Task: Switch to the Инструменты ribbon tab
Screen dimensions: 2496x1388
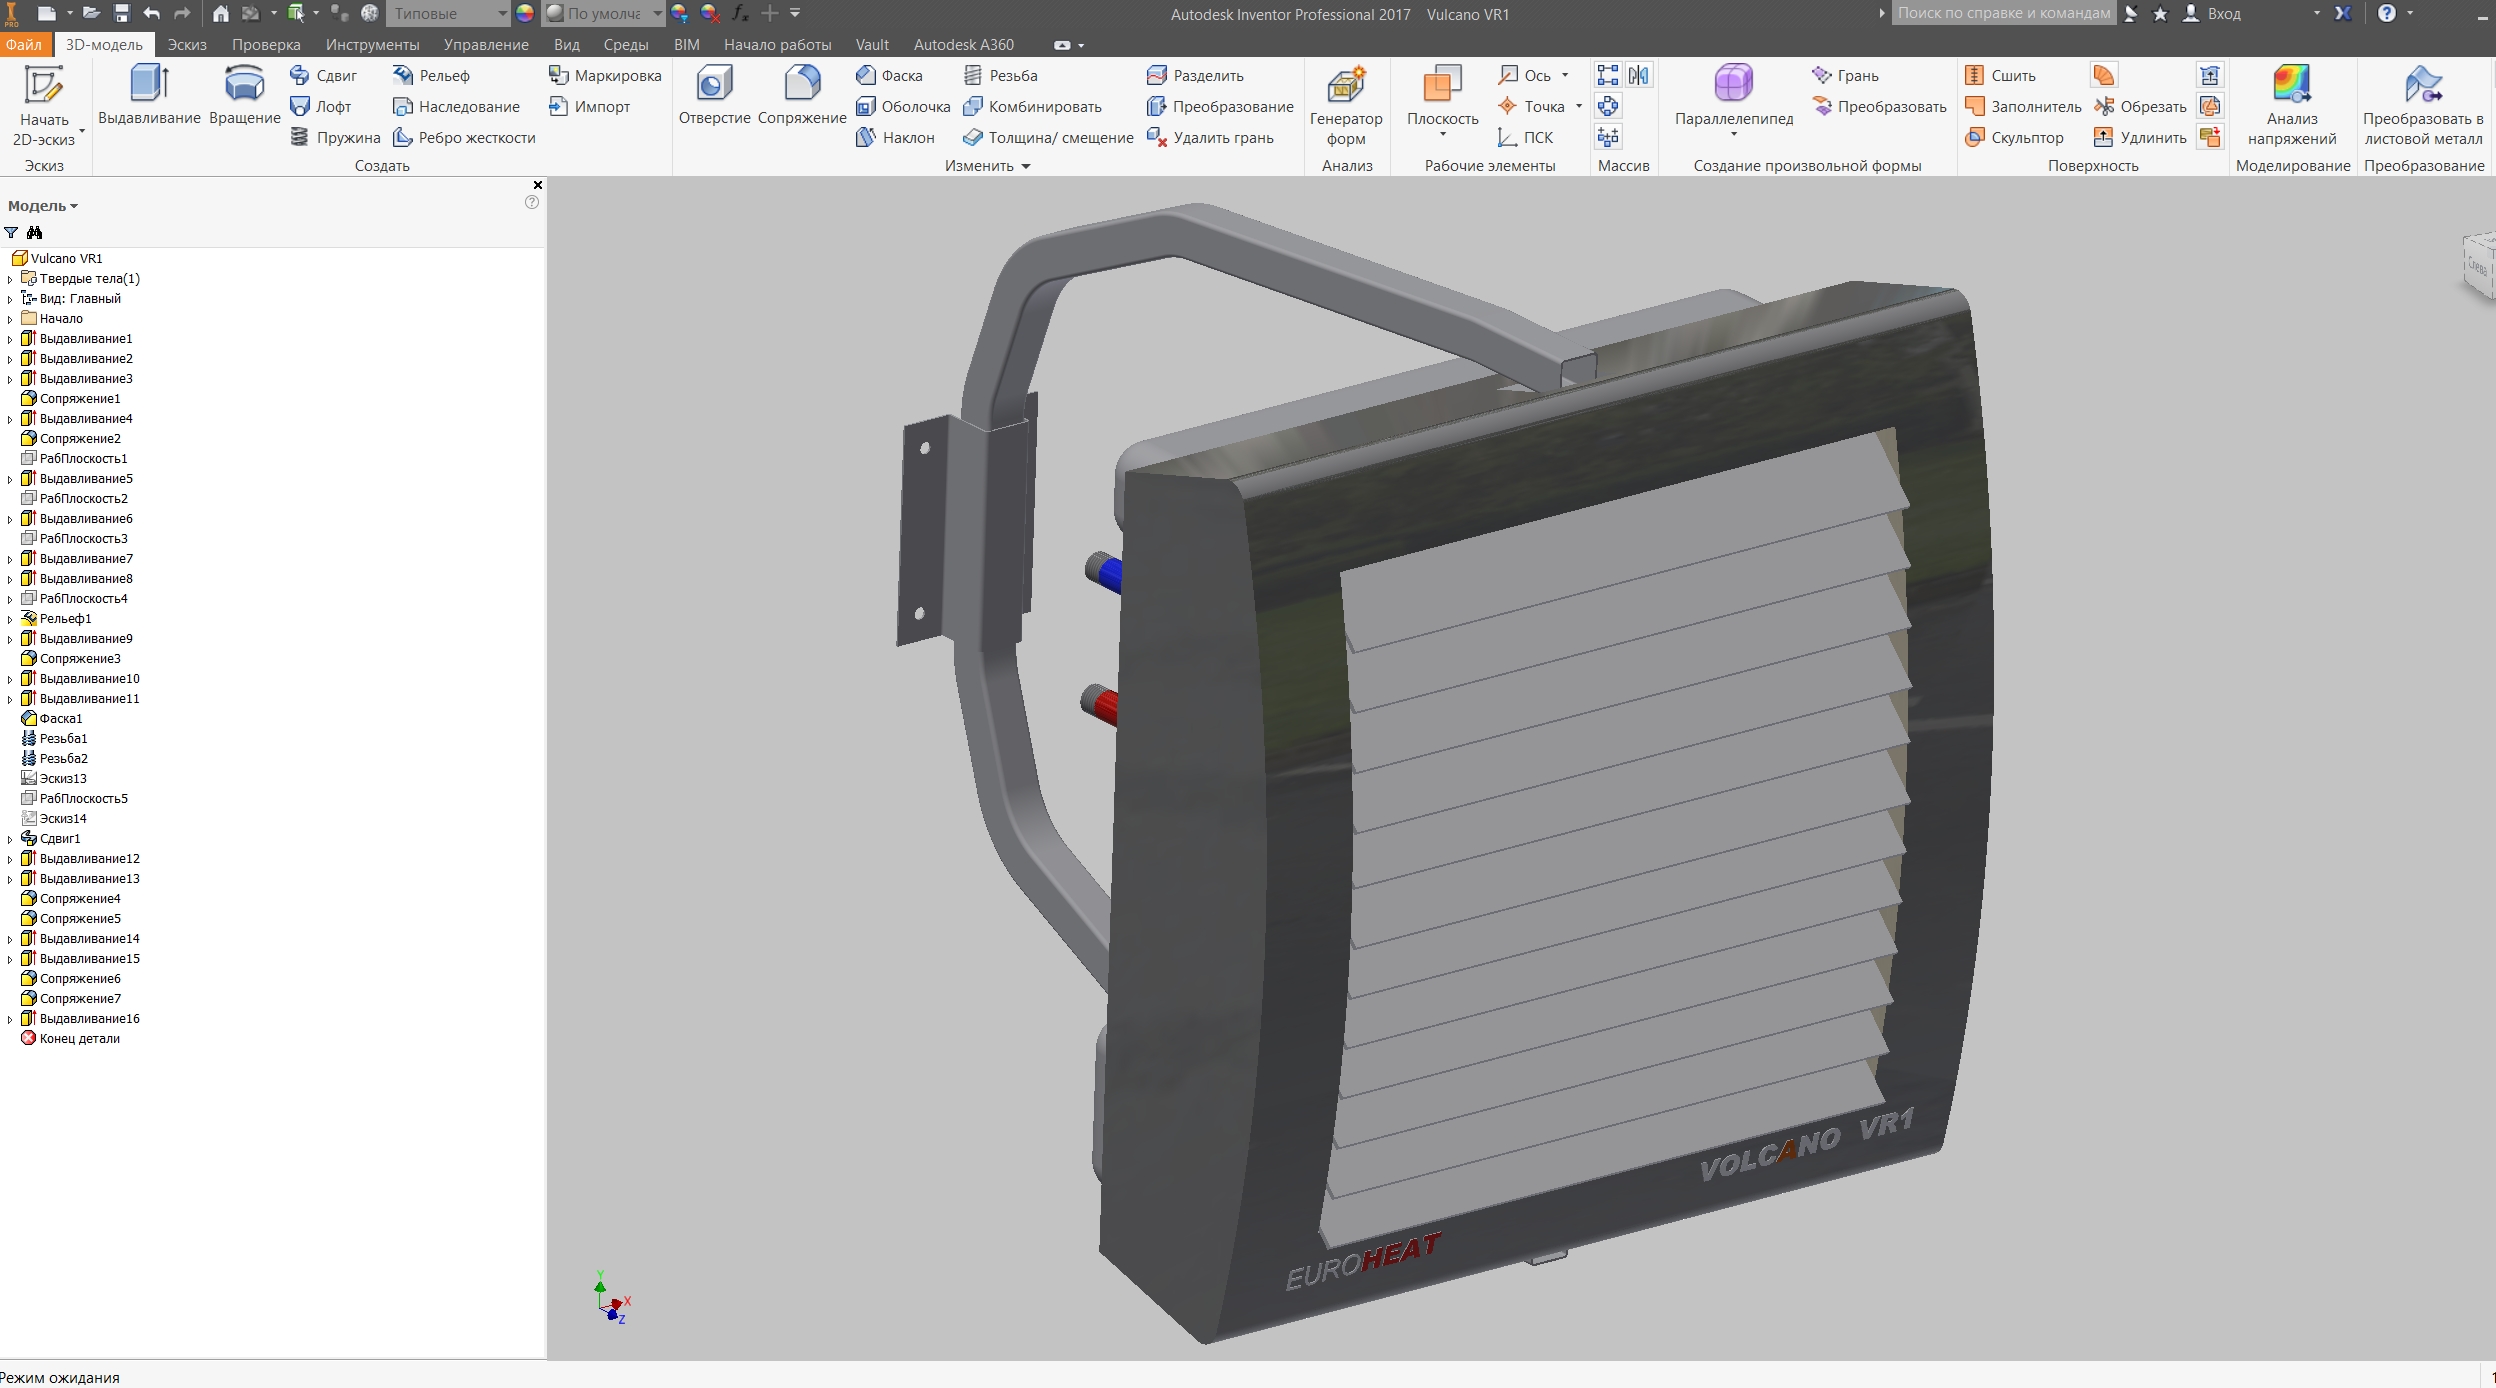Action: point(372,44)
